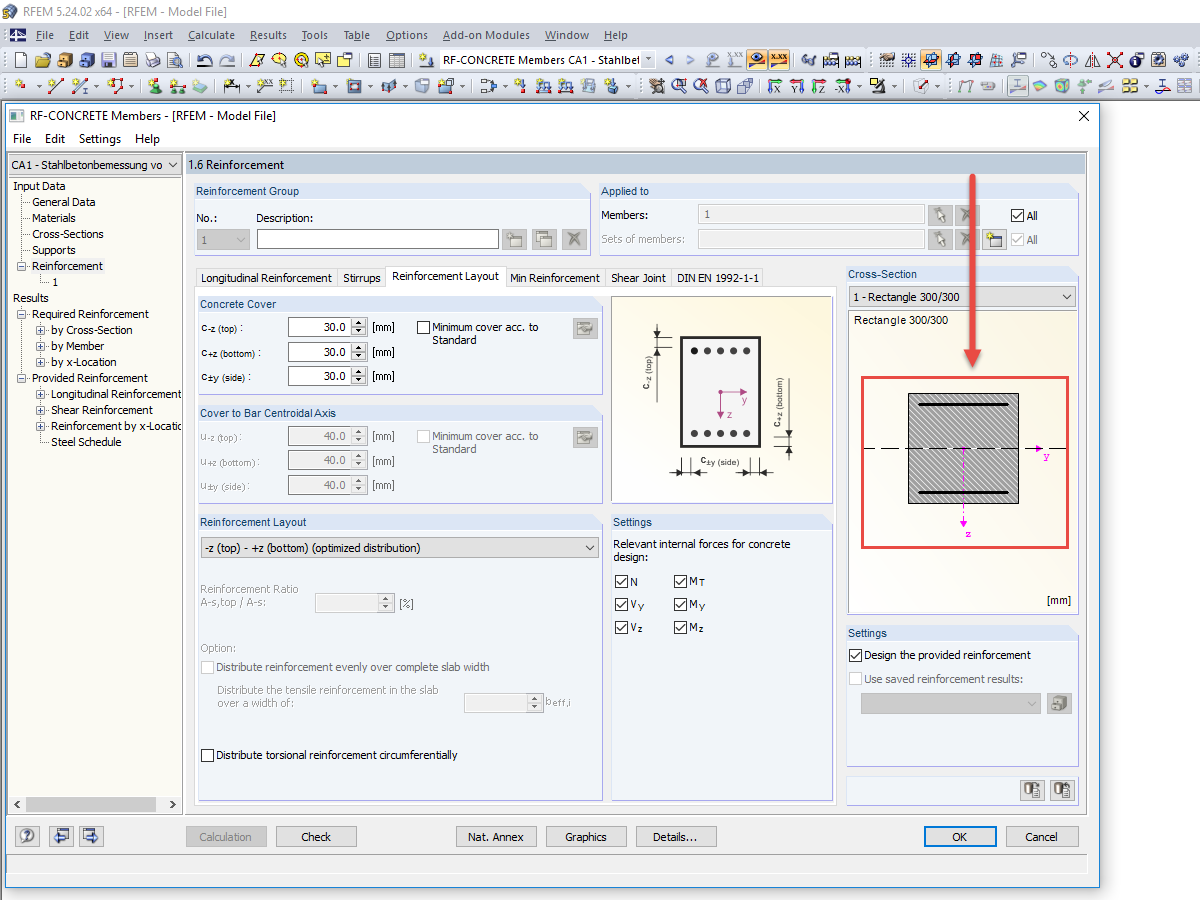This screenshot has height=900, width=1200.
Task: Click the Print icon in the main toolbar
Action: tap(153, 60)
